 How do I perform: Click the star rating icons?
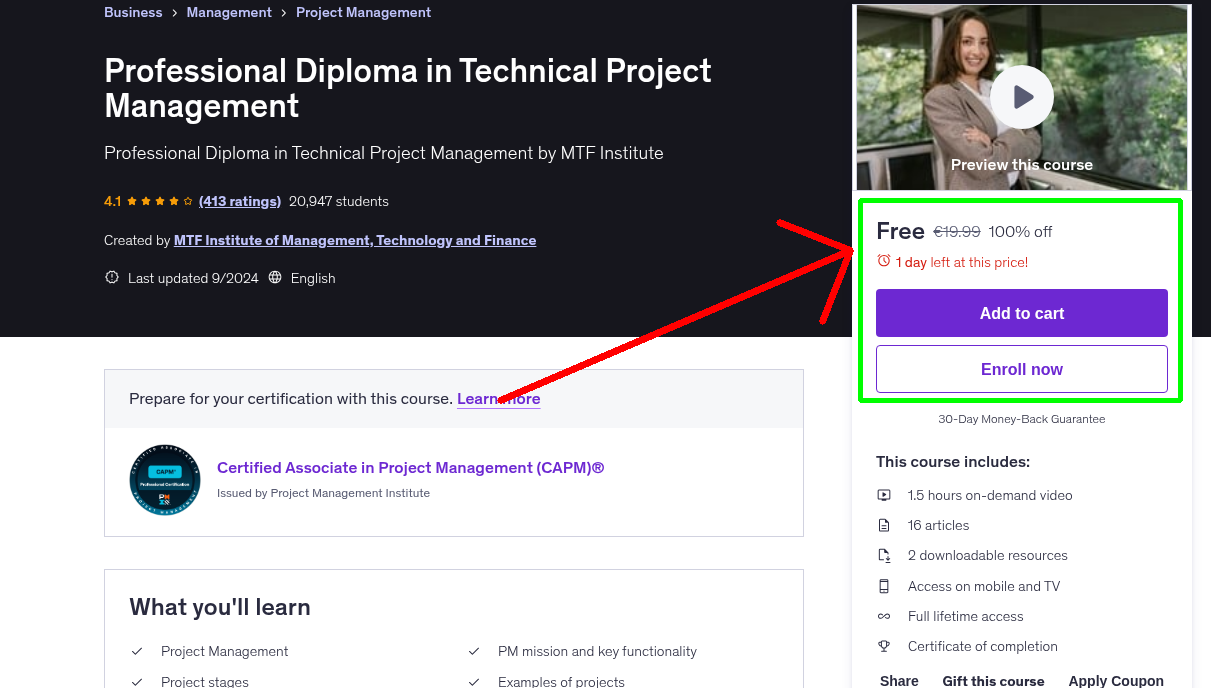pyautogui.click(x=159, y=201)
